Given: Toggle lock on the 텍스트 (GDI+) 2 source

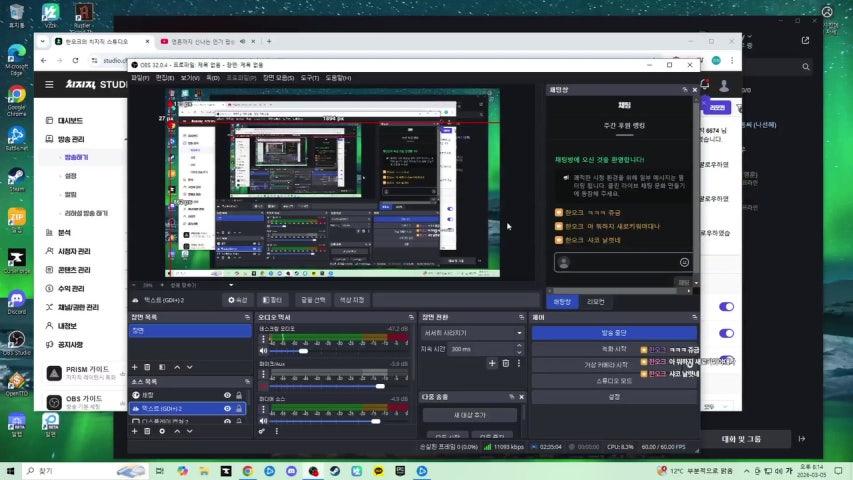Looking at the screenshot, I should tap(240, 409).
